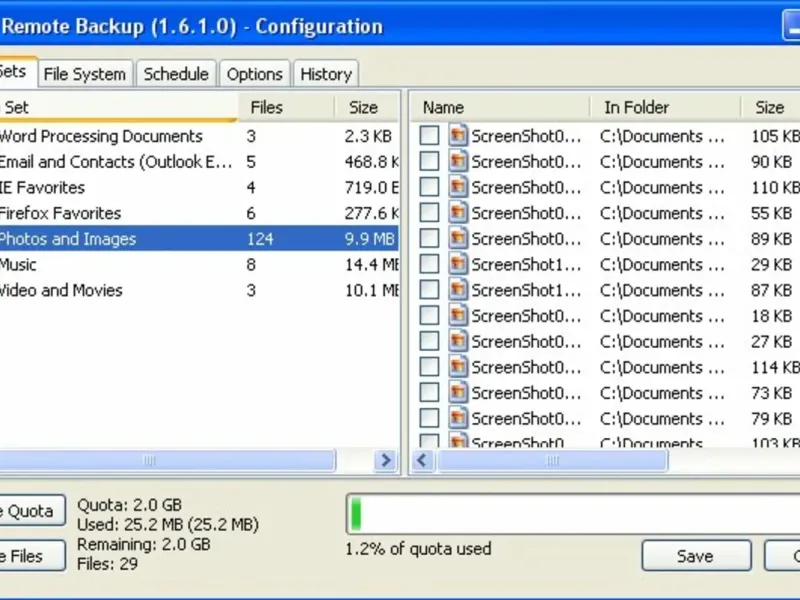Viewport: 800px width, 600px height.
Task: Click the 'Files: 29' label
Action: point(108,564)
